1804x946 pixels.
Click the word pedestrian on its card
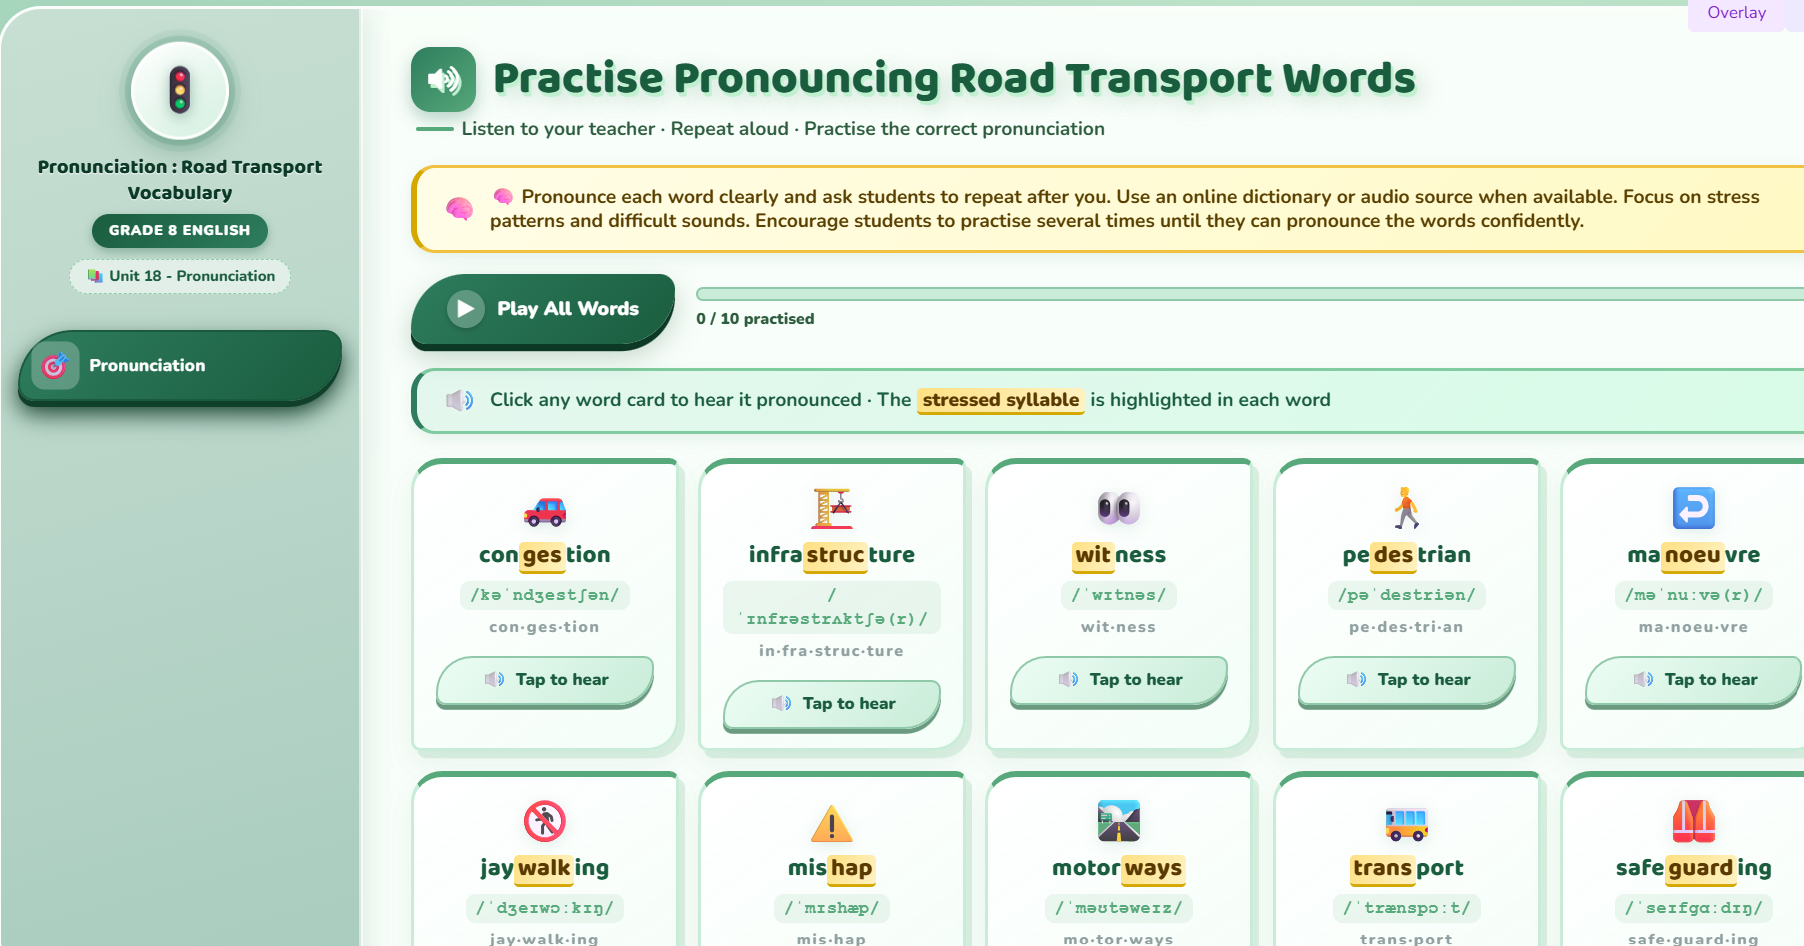click(1406, 555)
